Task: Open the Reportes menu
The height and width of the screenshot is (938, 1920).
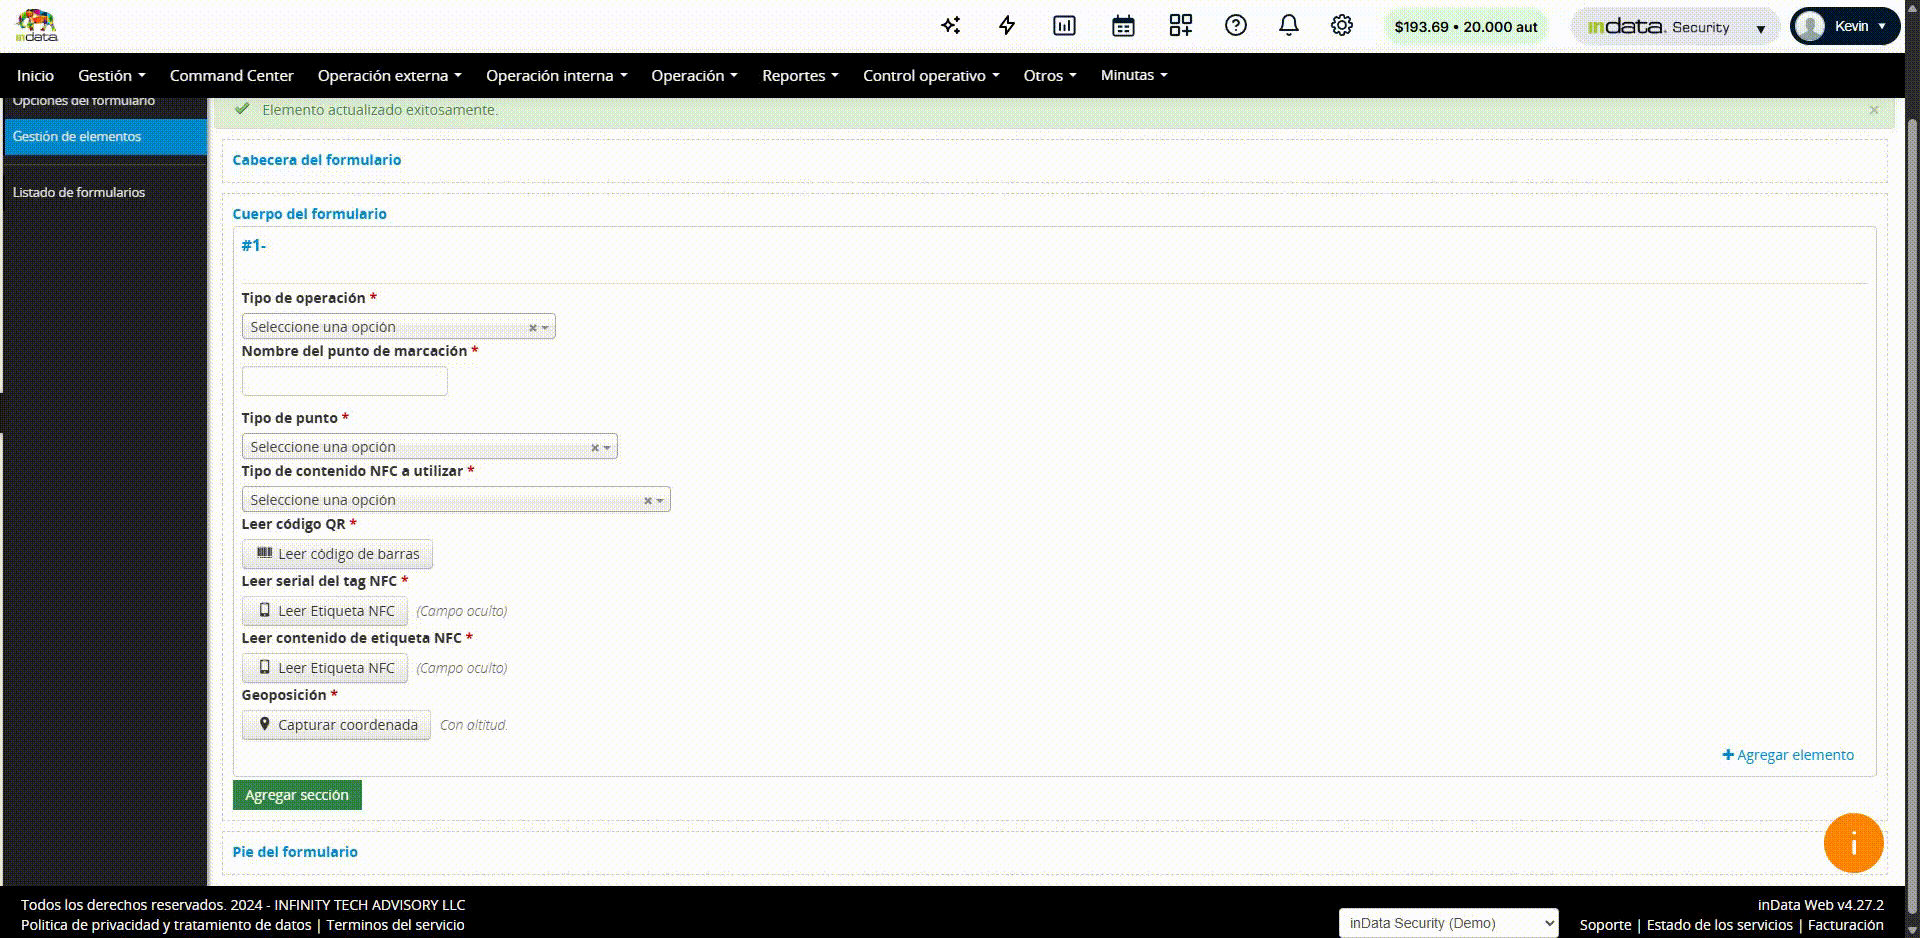Action: (800, 76)
